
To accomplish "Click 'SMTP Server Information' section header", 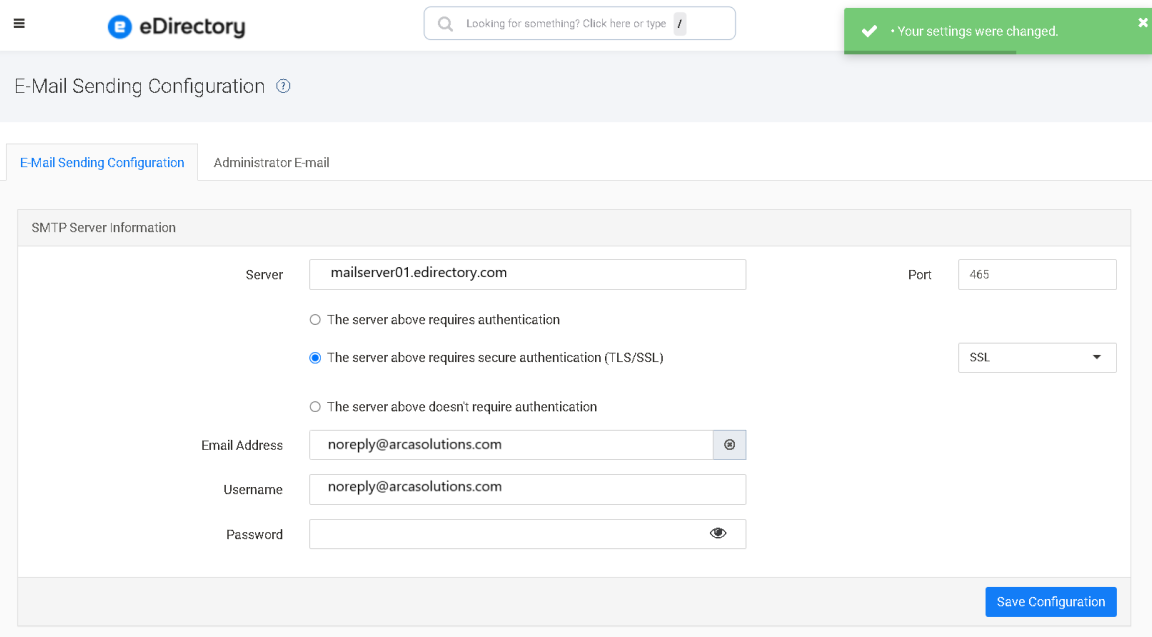I will click(x=104, y=228).
